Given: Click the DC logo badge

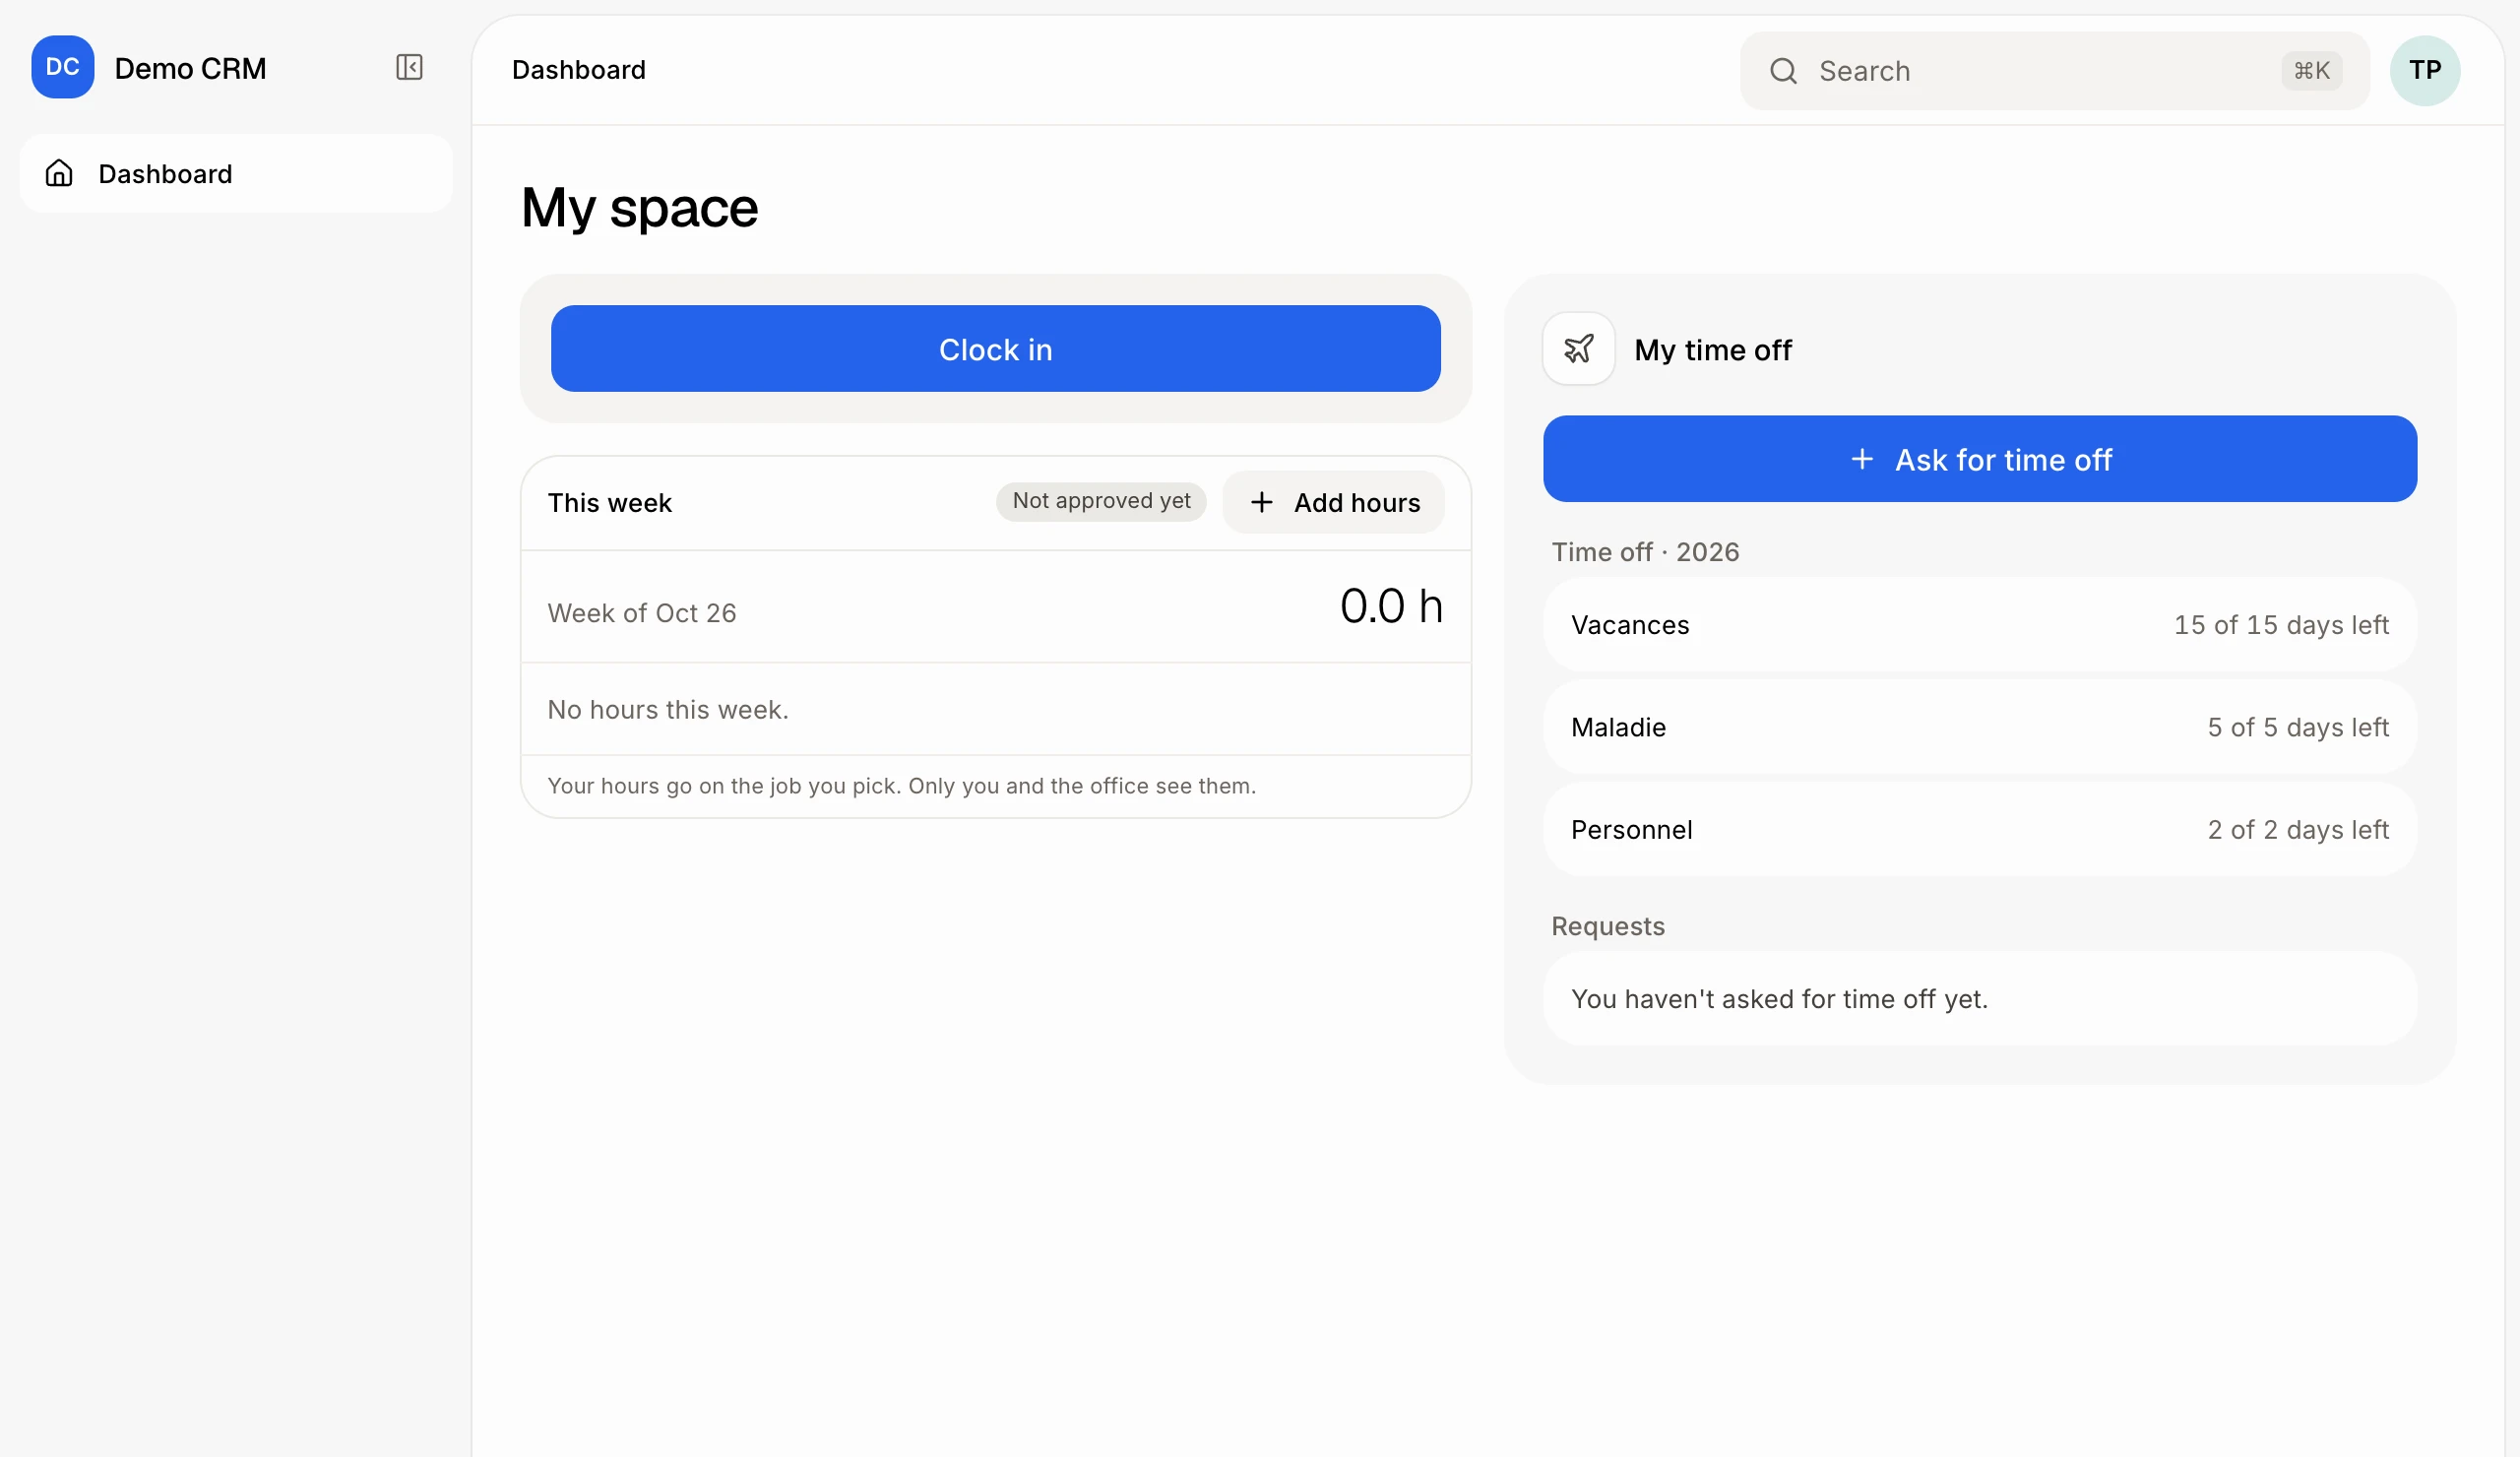Looking at the screenshot, I should click(x=62, y=67).
